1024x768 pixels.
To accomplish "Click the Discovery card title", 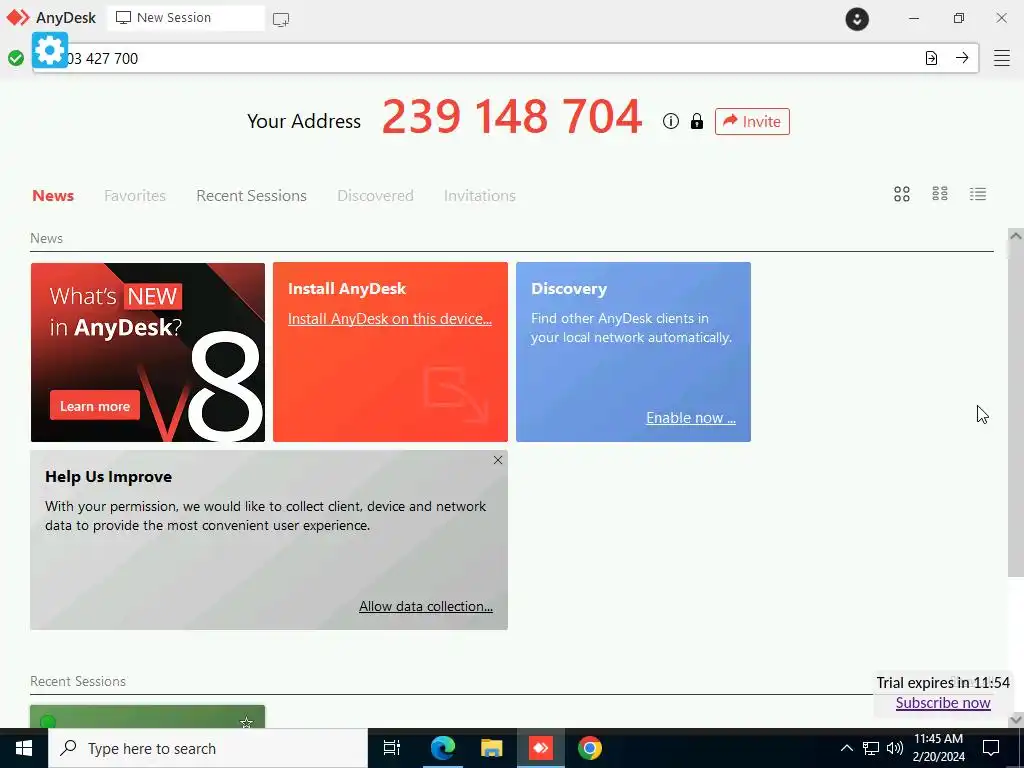I will pyautogui.click(x=569, y=289).
